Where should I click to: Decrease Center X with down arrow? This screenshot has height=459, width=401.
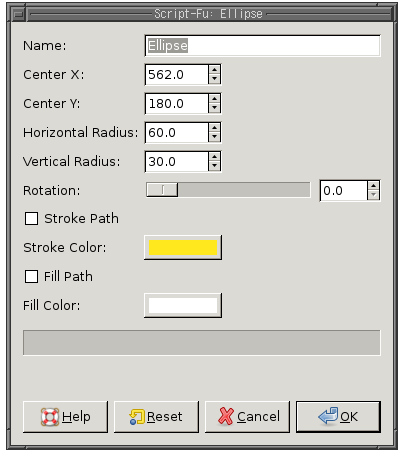214,79
